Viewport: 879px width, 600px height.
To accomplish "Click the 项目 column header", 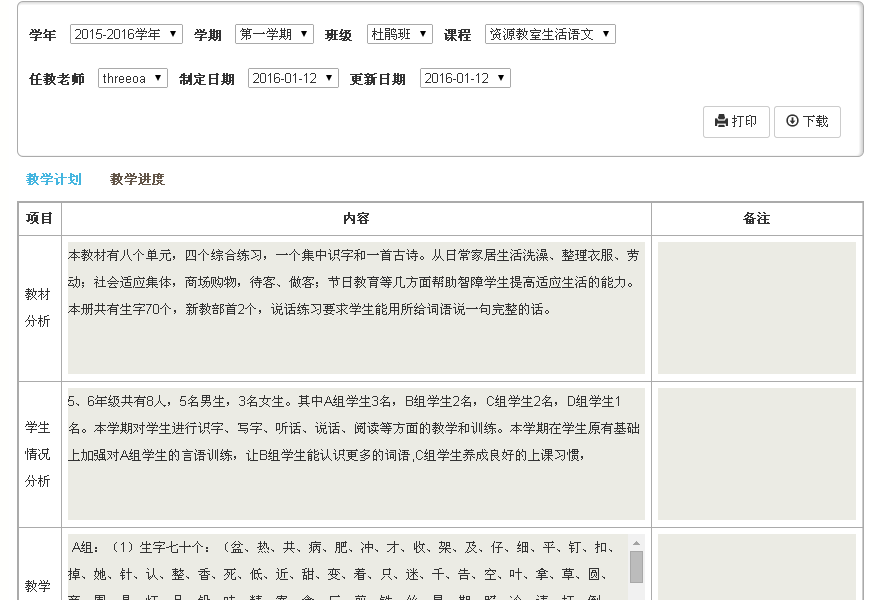I will click(40, 218).
